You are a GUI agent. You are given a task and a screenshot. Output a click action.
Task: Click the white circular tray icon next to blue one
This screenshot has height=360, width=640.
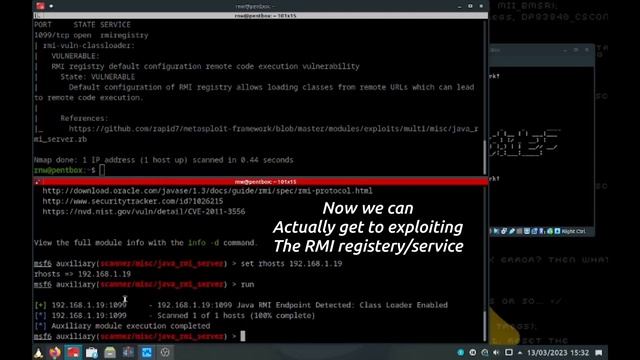473,352
